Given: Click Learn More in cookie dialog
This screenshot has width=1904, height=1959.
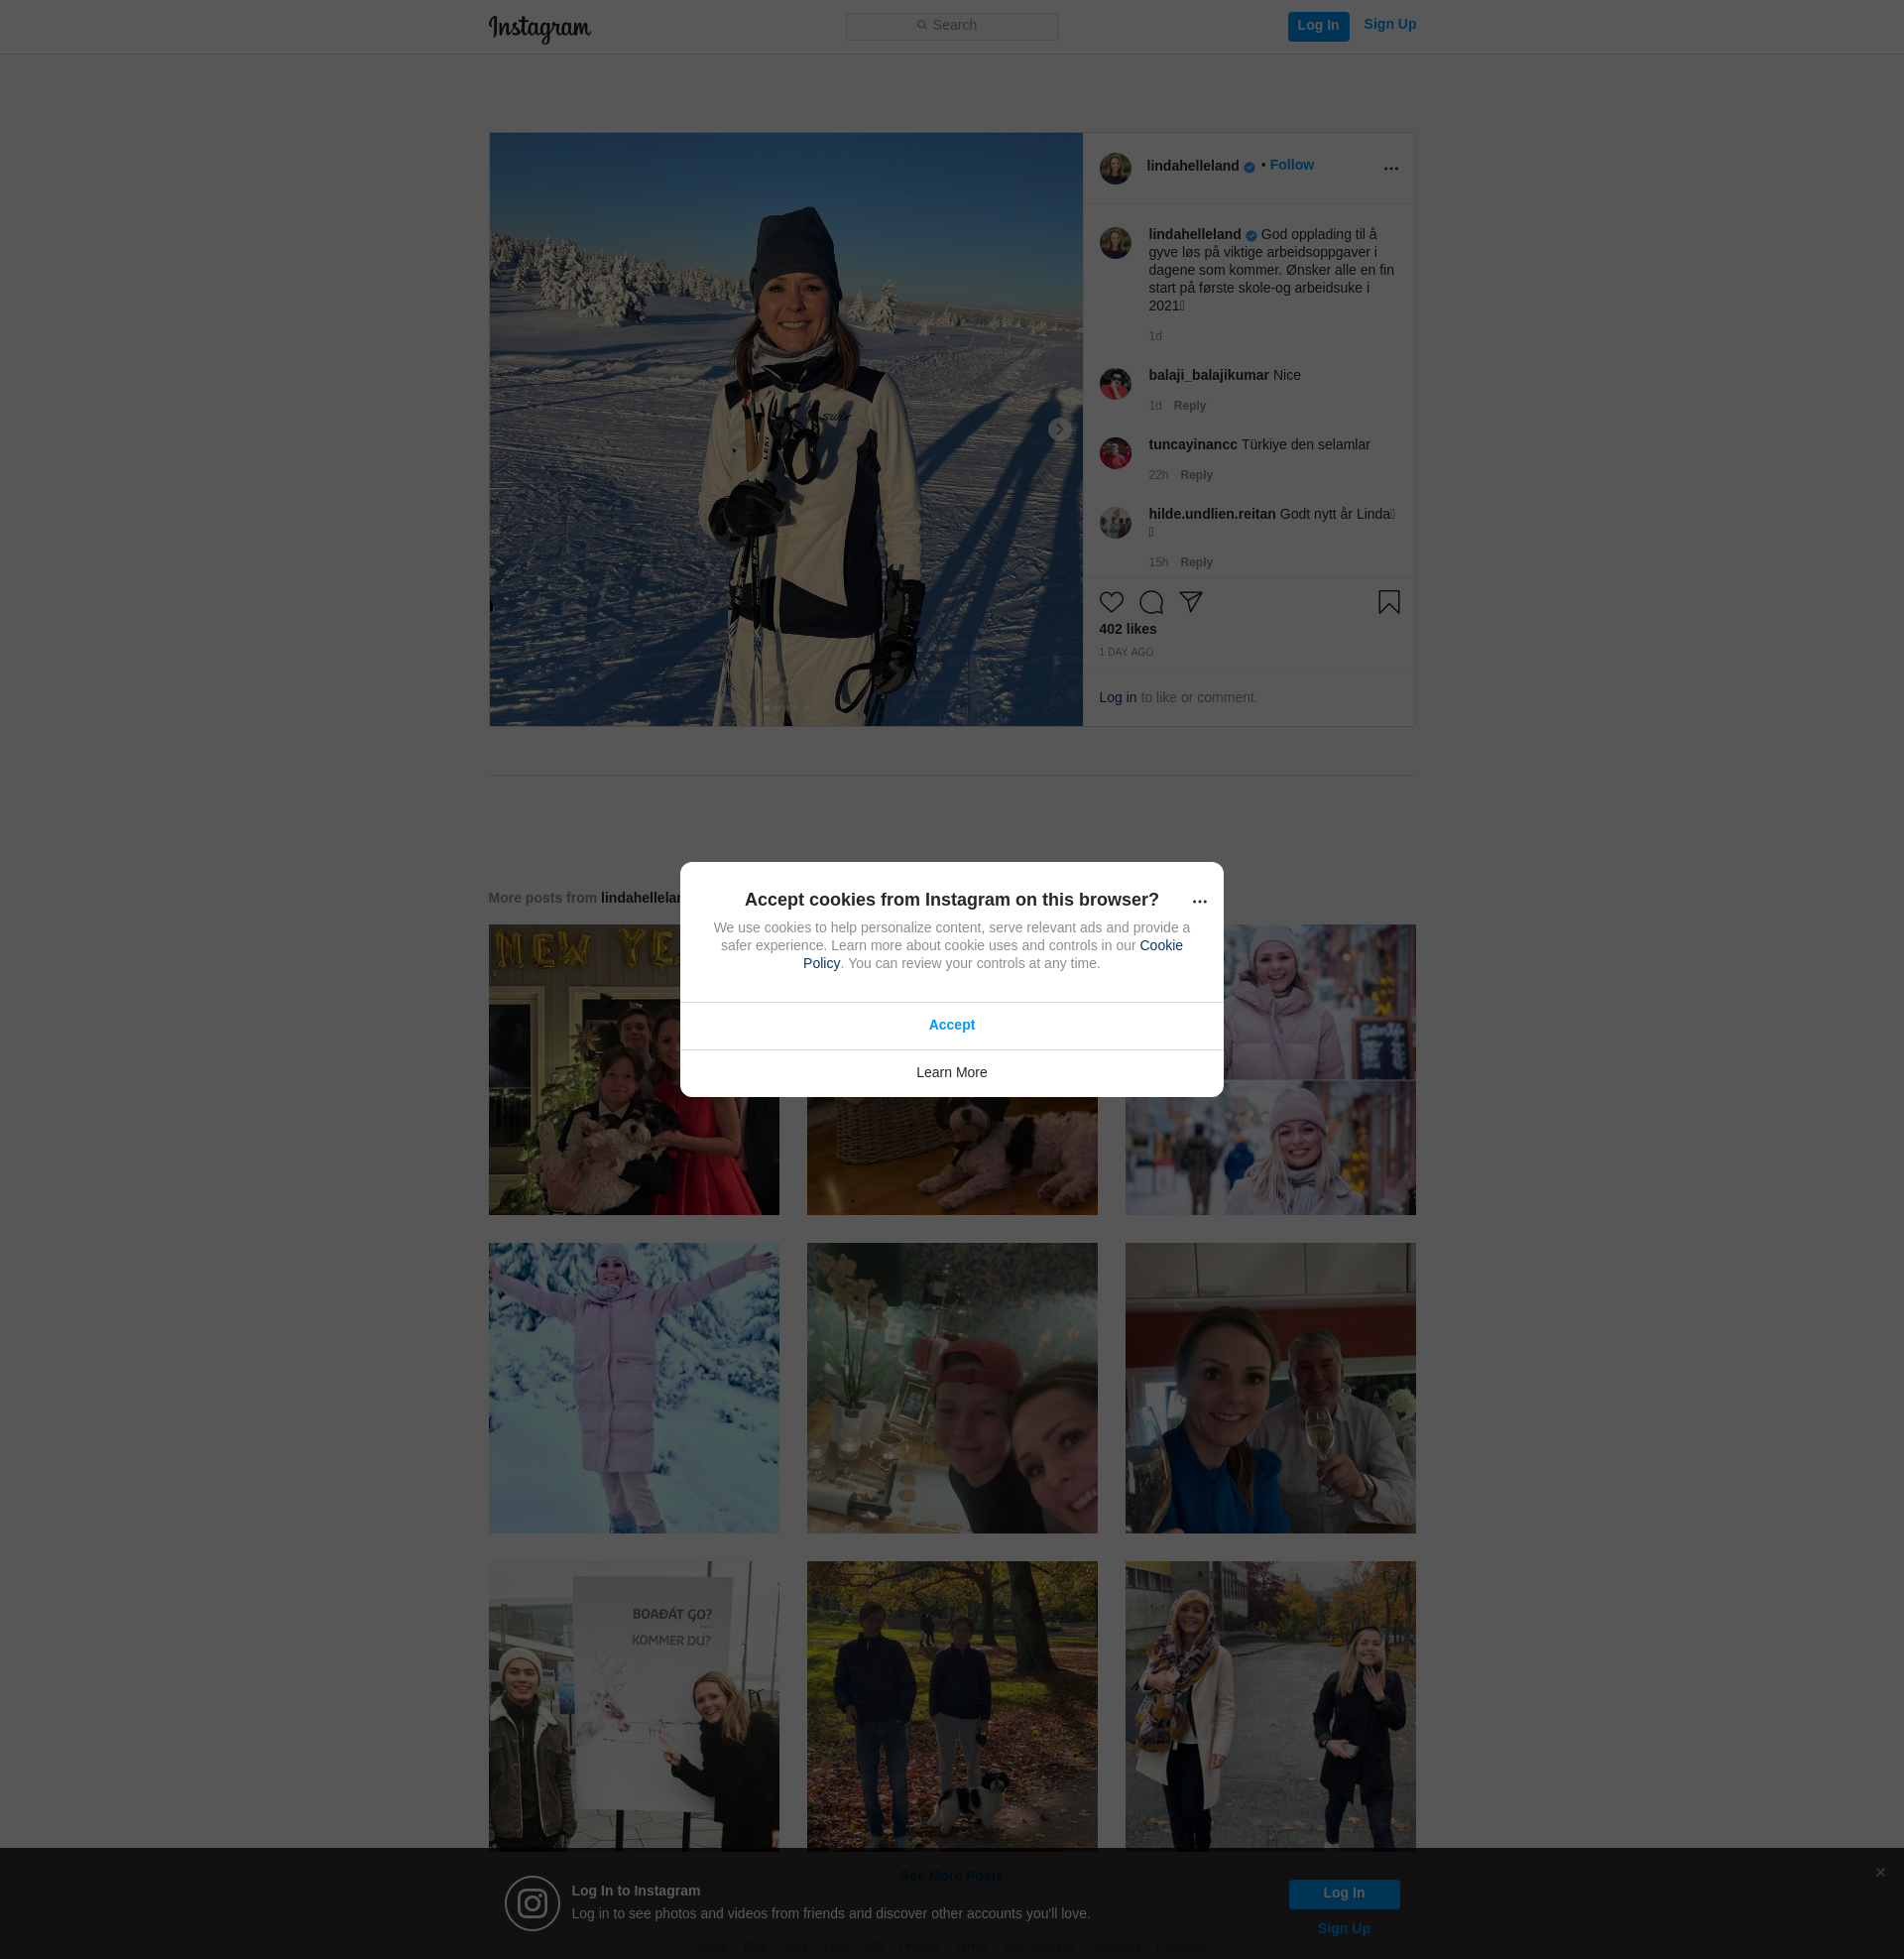Looking at the screenshot, I should coord(951,1073).
